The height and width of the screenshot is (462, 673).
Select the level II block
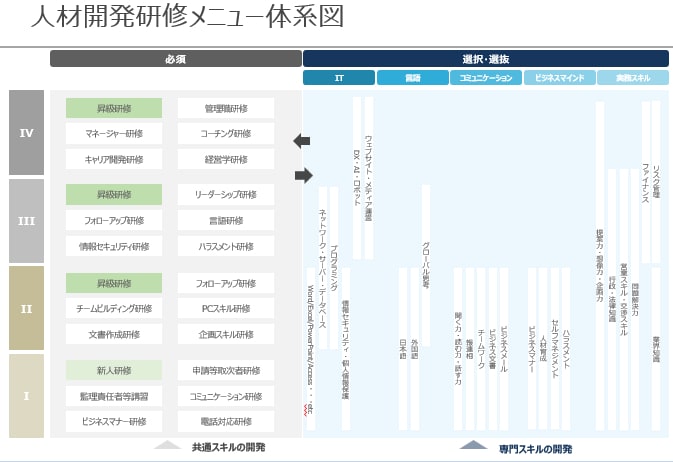coord(26,308)
